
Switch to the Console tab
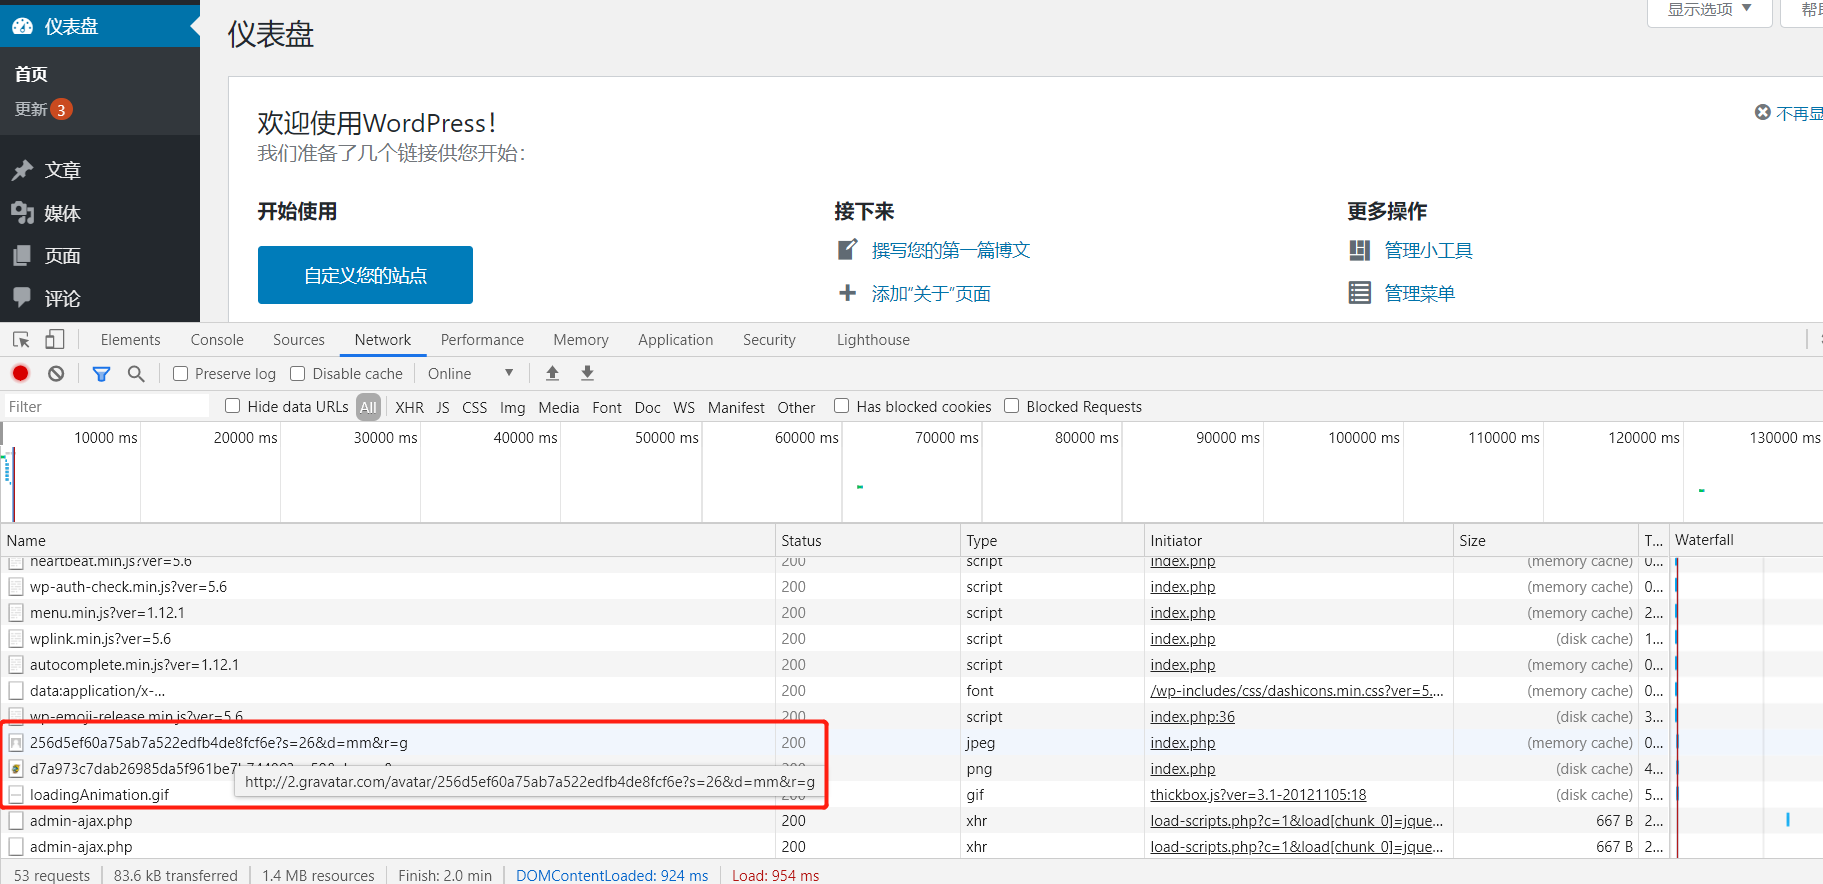[217, 340]
